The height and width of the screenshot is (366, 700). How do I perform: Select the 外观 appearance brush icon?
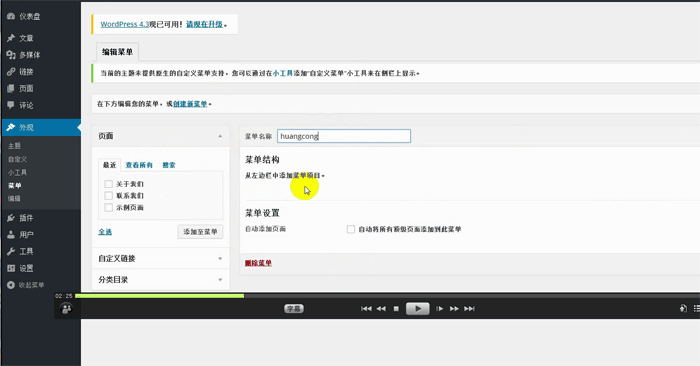(x=11, y=127)
